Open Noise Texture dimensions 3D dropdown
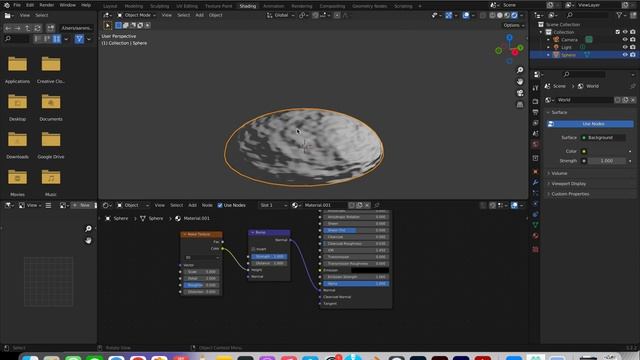The width and height of the screenshot is (640, 360). click(202, 258)
